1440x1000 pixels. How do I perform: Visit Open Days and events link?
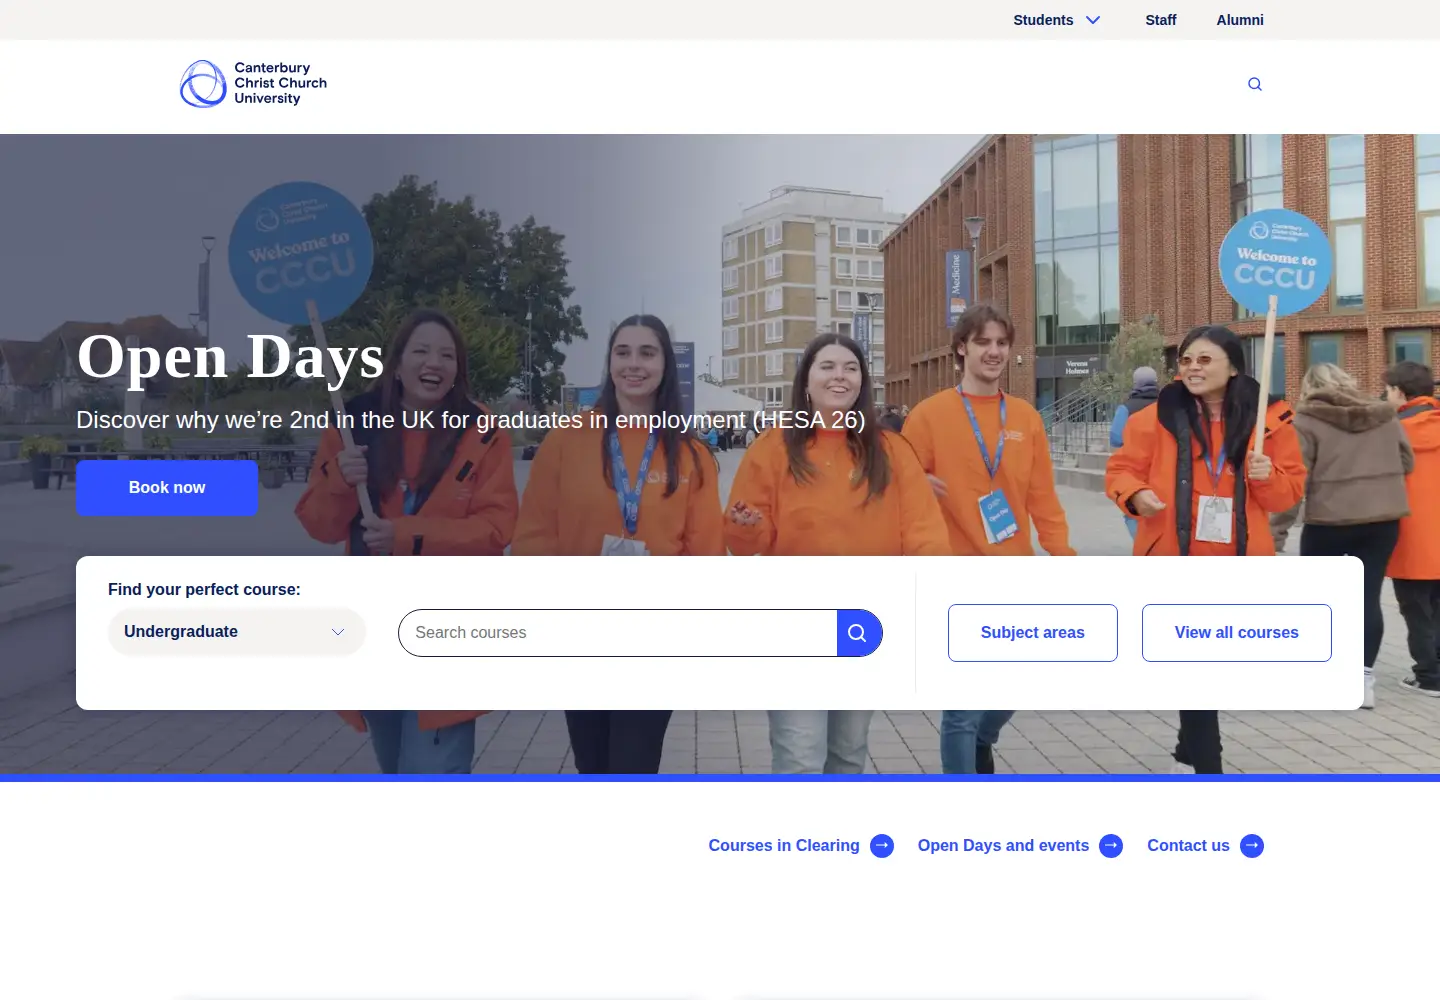(1003, 846)
